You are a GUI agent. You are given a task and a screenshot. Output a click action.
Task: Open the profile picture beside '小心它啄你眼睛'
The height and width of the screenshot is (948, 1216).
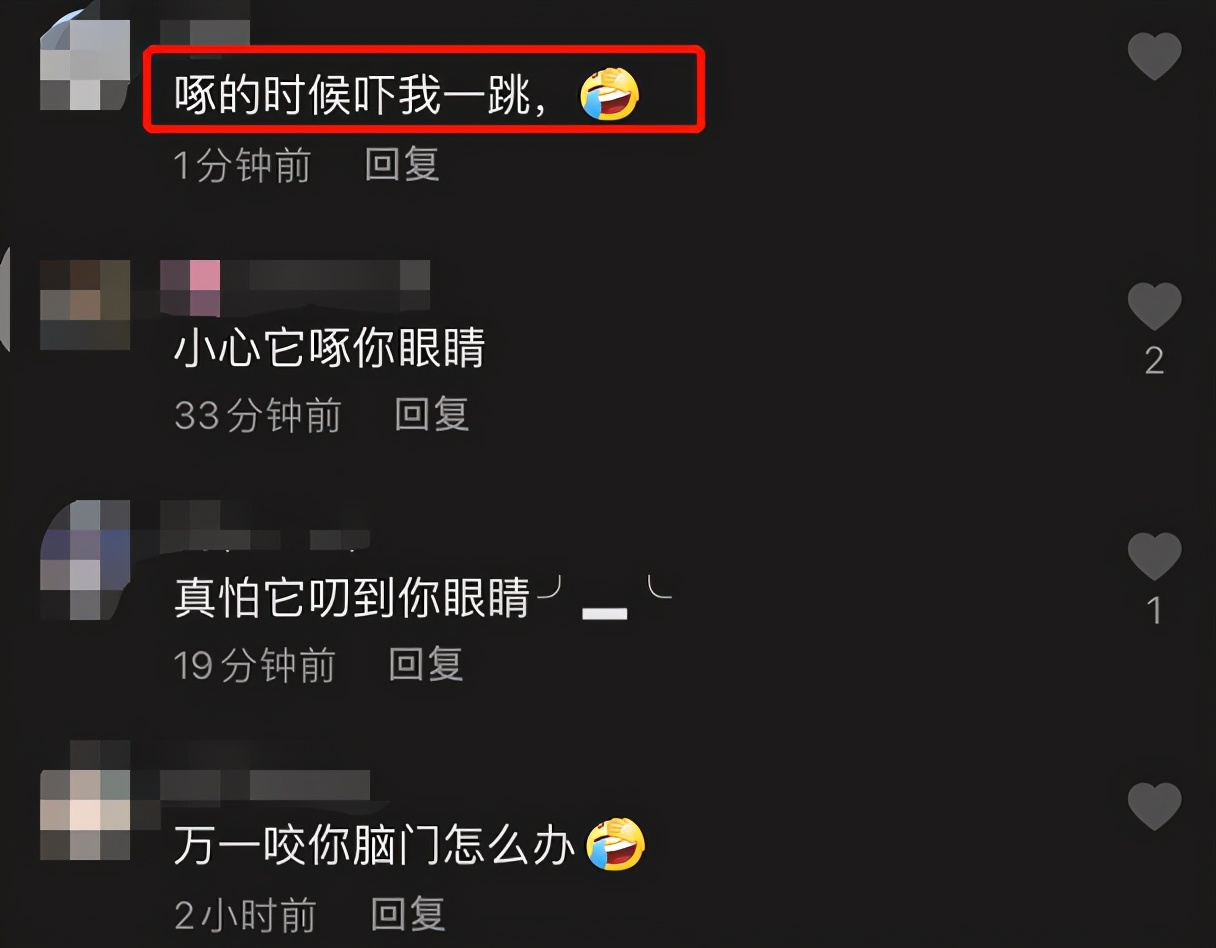tap(85, 305)
